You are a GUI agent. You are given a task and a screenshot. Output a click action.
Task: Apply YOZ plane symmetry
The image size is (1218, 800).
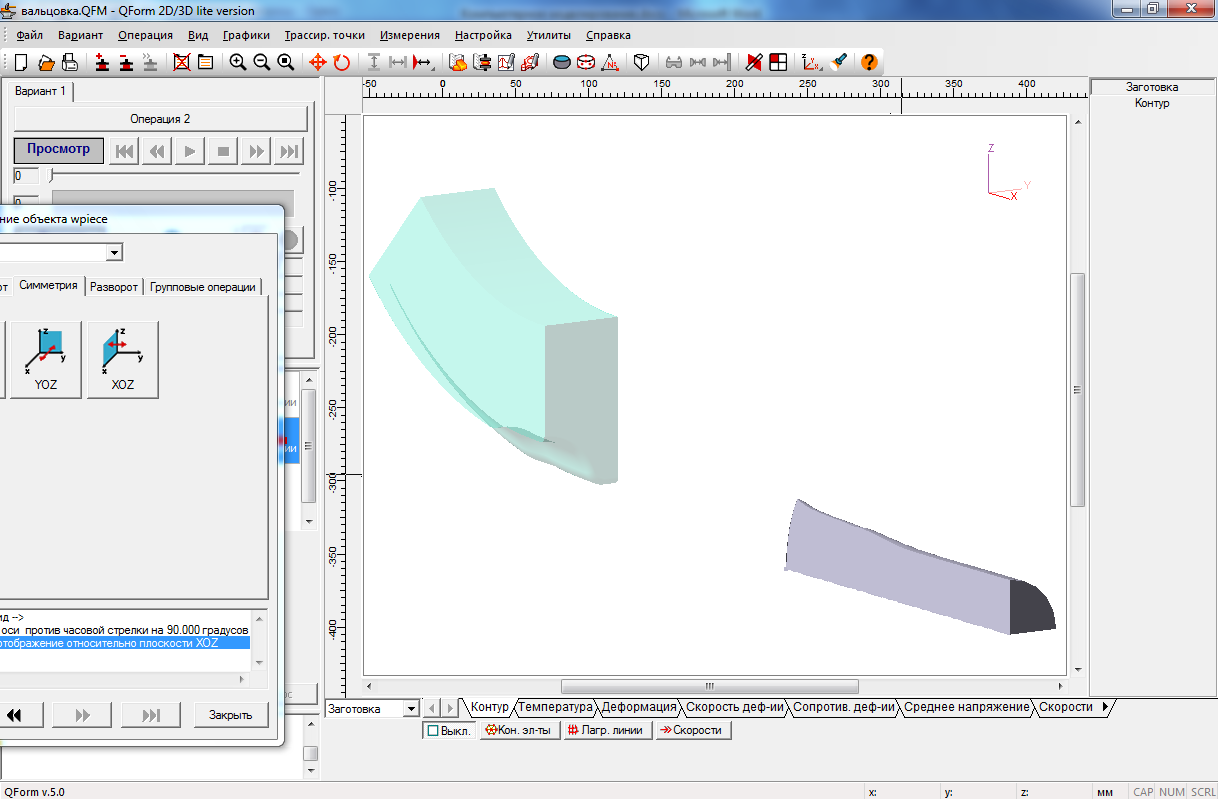click(45, 360)
